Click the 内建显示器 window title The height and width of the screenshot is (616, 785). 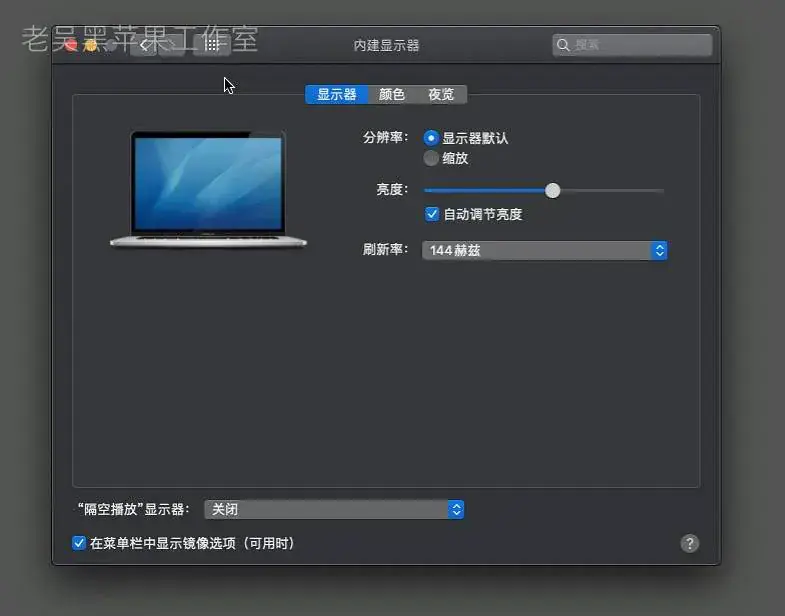pyautogui.click(x=386, y=46)
